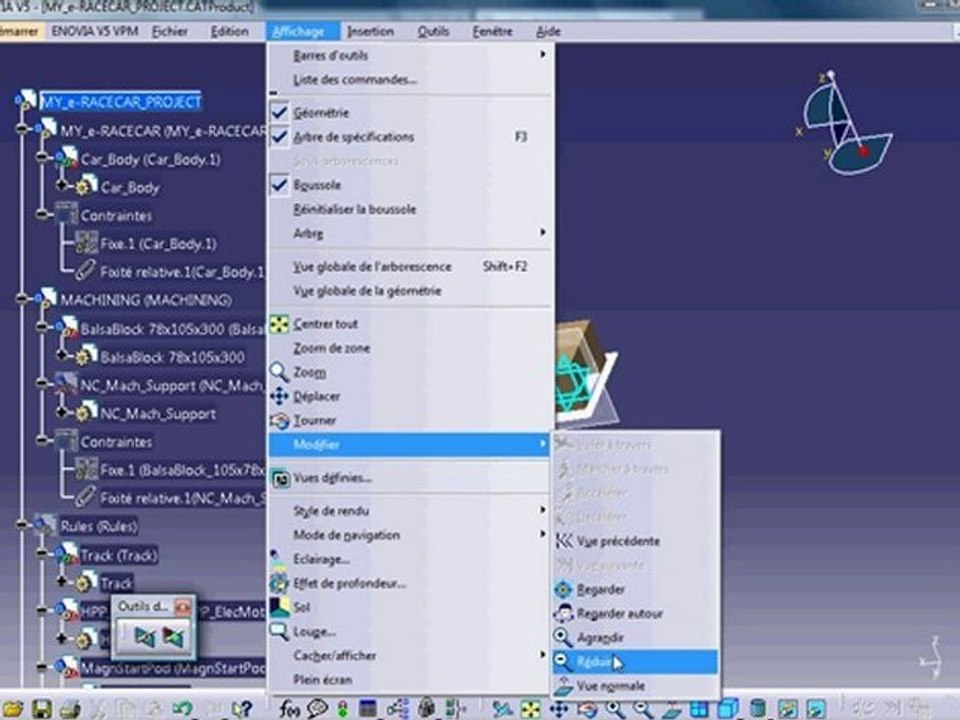Choose Agrandir in the Modifier submenu
Image resolution: width=960 pixels, height=720 pixels.
[x=635, y=638]
